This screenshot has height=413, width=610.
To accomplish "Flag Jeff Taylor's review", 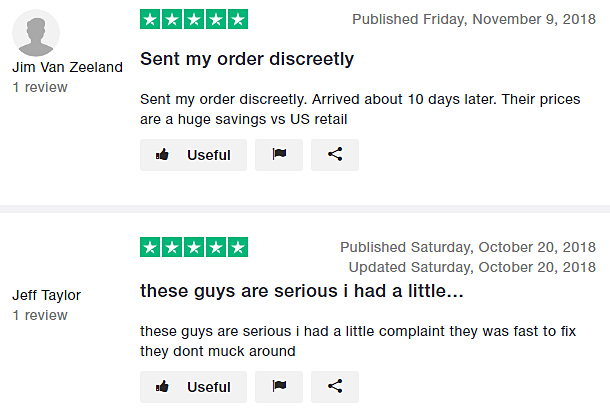I will tap(279, 387).
